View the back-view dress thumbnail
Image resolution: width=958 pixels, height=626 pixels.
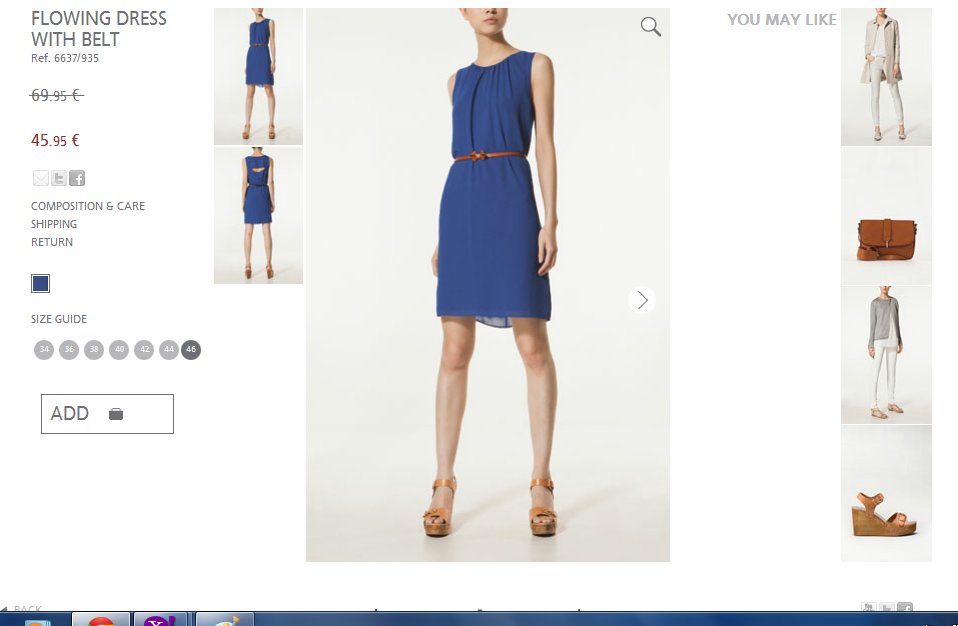pyautogui.click(x=258, y=216)
